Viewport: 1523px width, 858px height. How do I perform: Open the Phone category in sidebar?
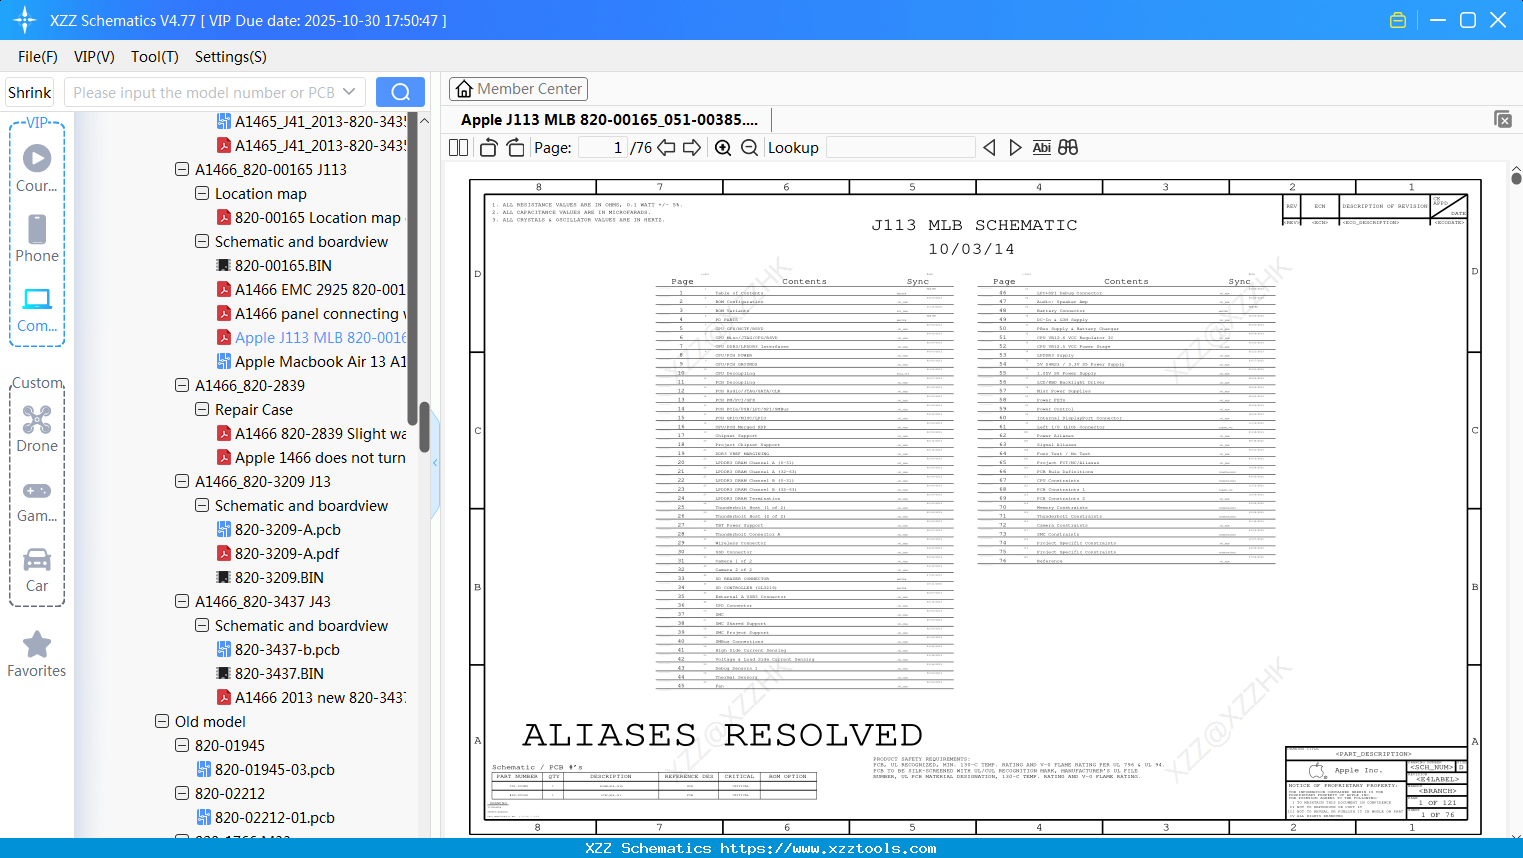click(37, 239)
